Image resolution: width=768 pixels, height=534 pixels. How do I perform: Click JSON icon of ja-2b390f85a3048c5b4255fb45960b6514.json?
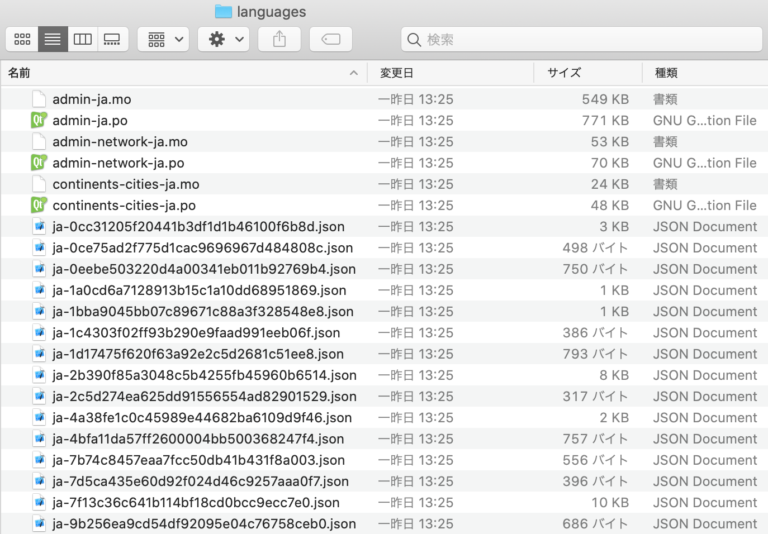tap(39, 375)
